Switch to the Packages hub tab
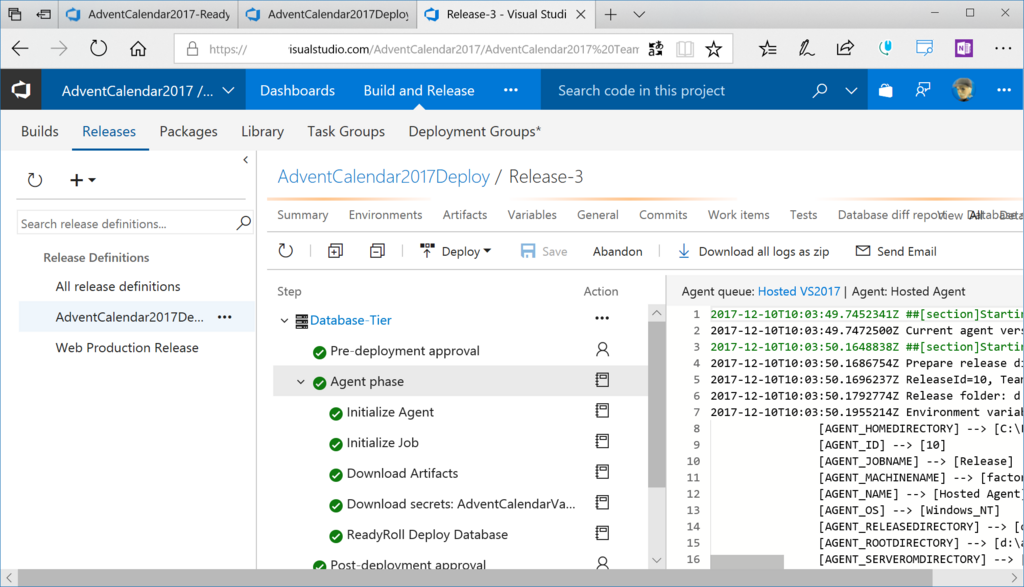1024x587 pixels. pos(189,131)
